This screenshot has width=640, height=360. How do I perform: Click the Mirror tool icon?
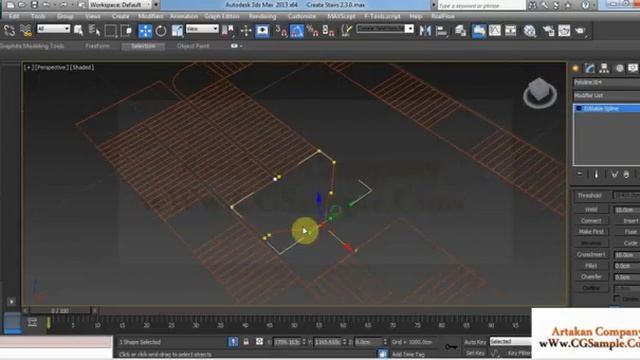click(x=425, y=31)
